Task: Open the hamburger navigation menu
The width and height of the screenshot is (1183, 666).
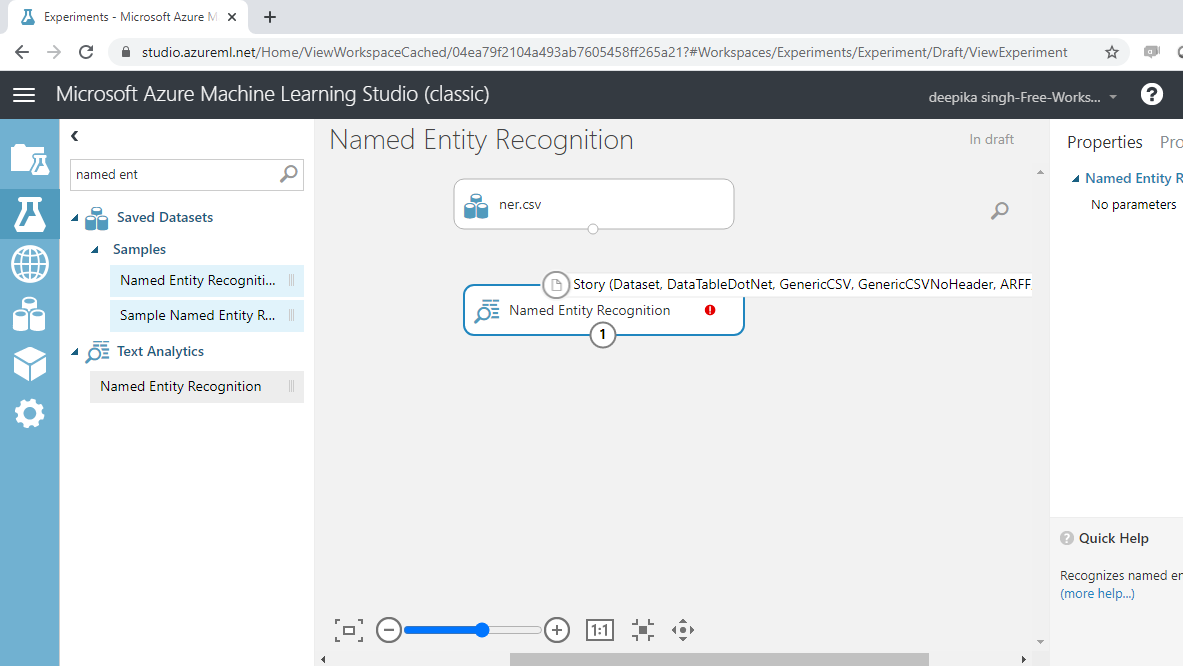Action: [24, 94]
